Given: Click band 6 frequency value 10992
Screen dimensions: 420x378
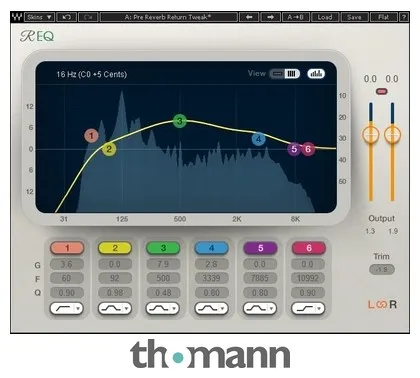Looking at the screenshot, I should coord(308,278).
